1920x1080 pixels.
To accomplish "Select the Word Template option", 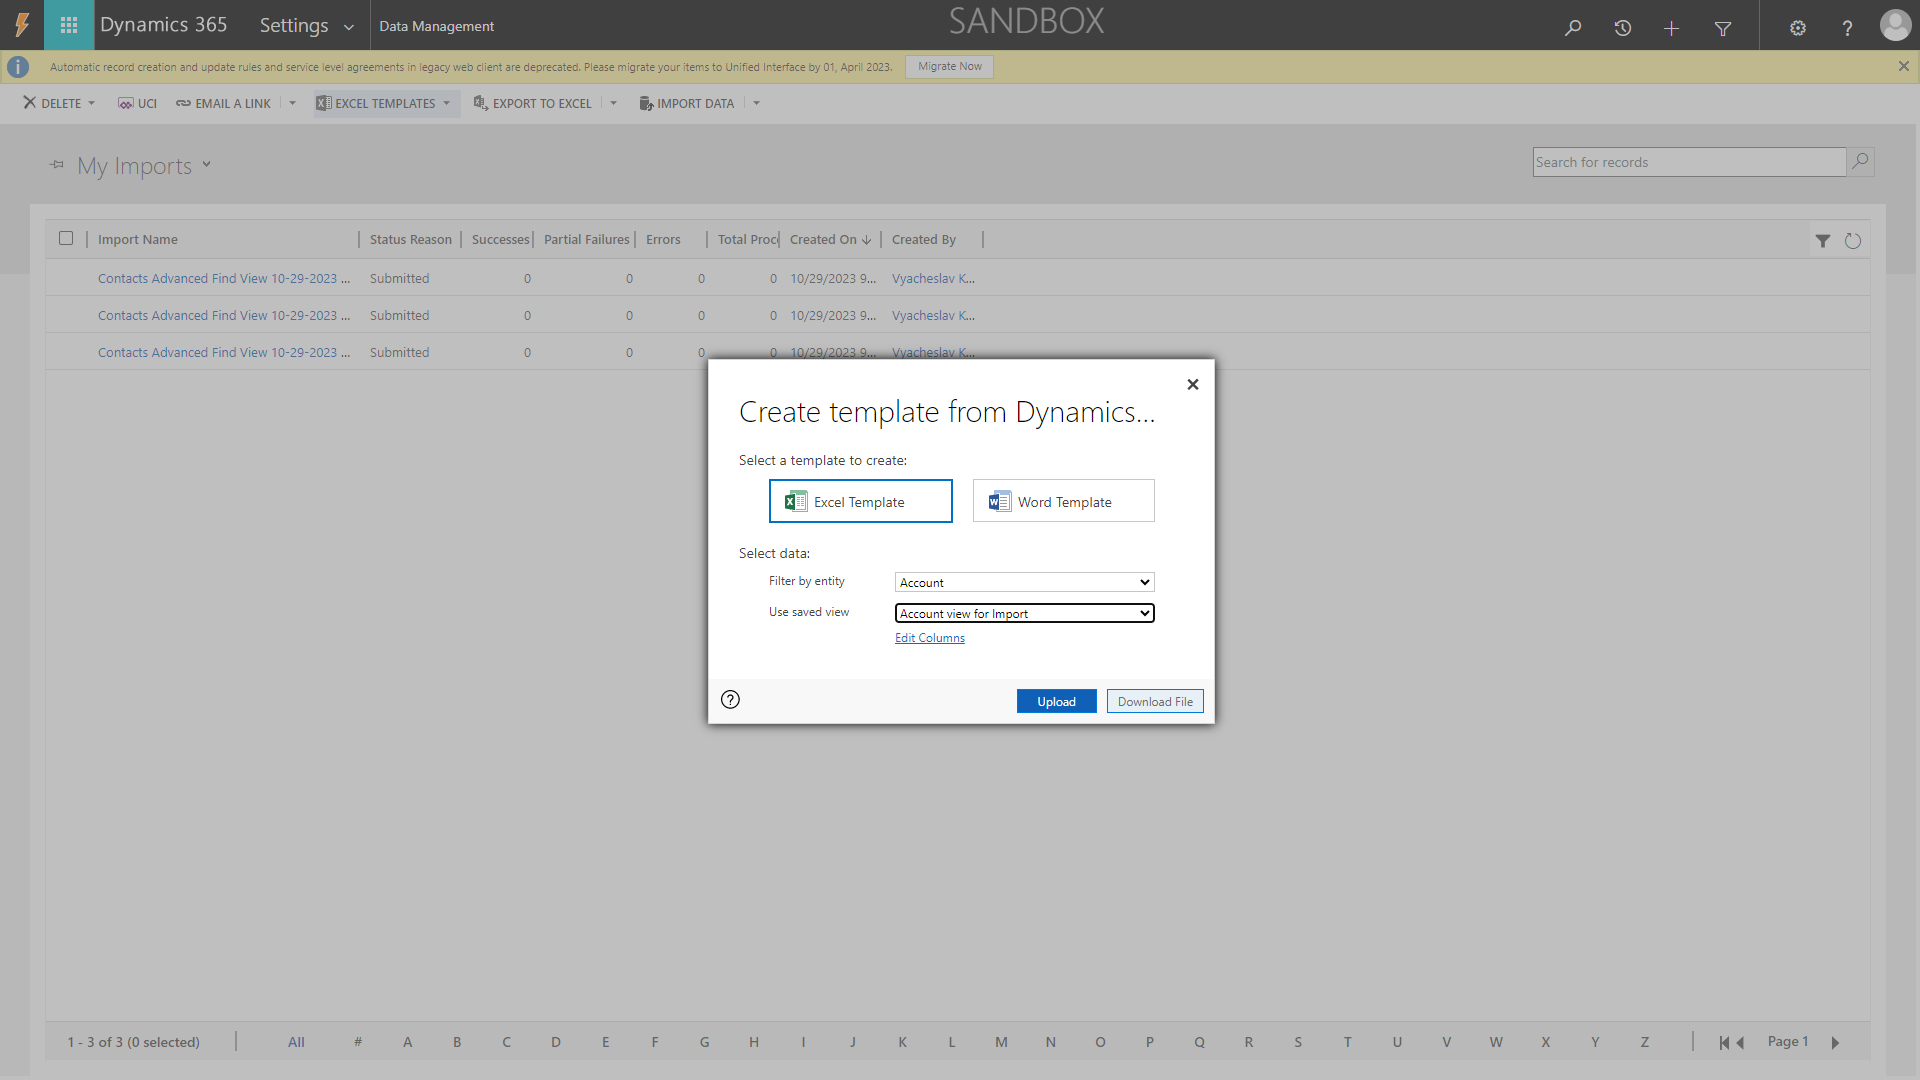I will tap(1064, 501).
